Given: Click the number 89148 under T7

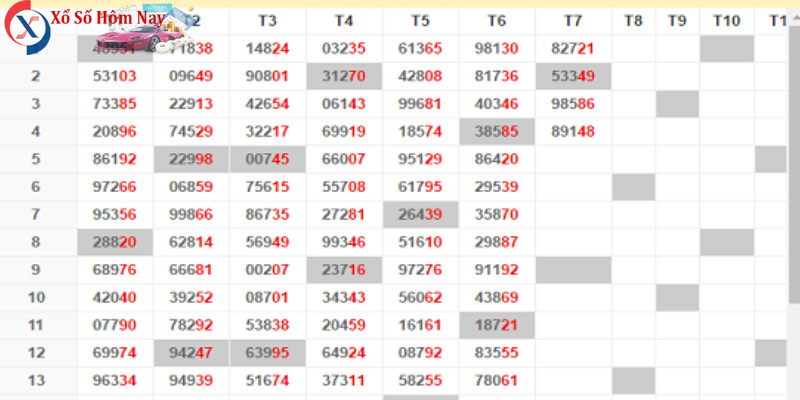Looking at the screenshot, I should 572,130.
